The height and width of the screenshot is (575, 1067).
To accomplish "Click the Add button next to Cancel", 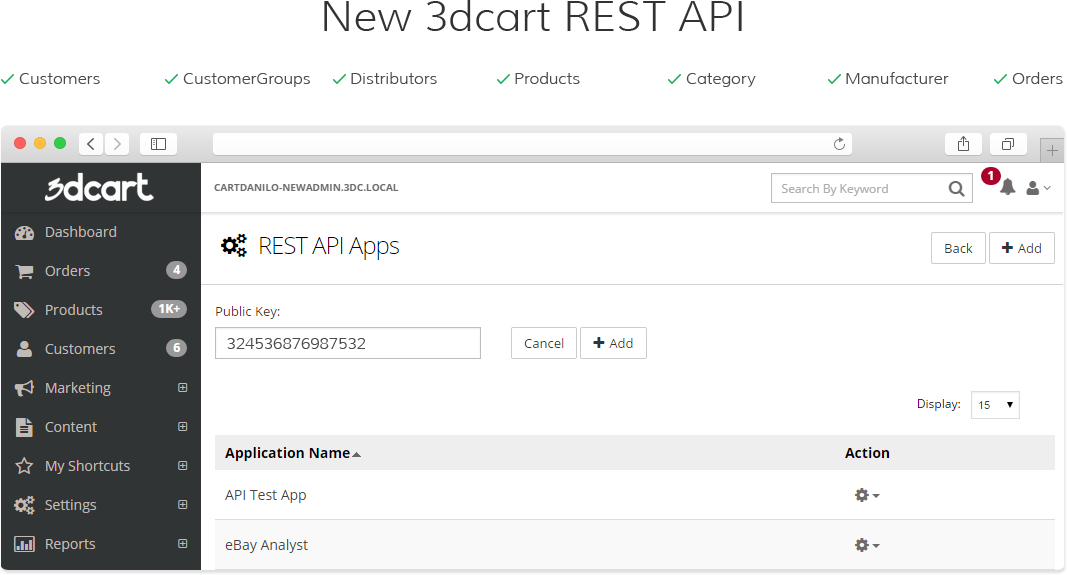I will point(613,343).
